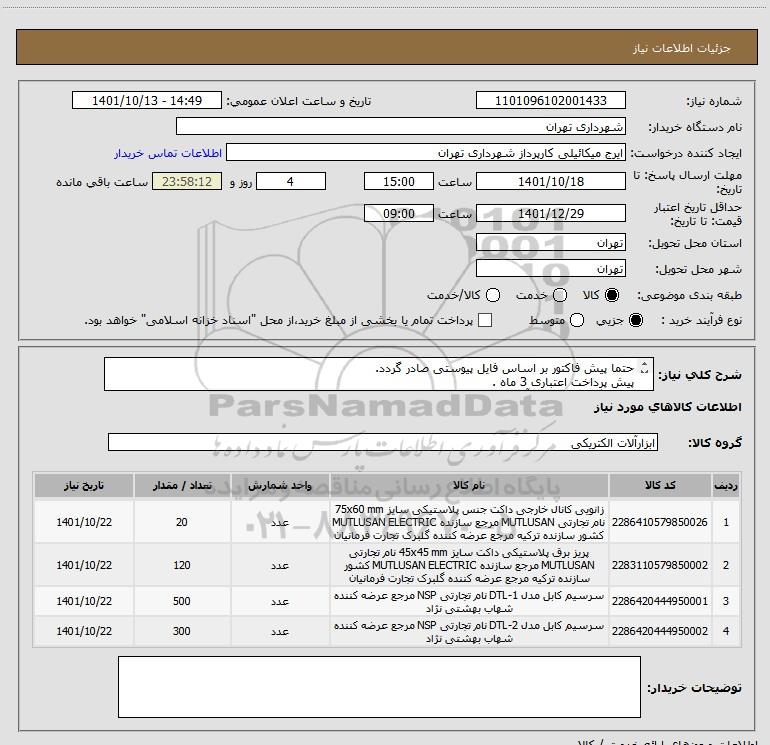Click item code 2286420444950002
Viewport: 770px width, 745px height.
coord(660,631)
